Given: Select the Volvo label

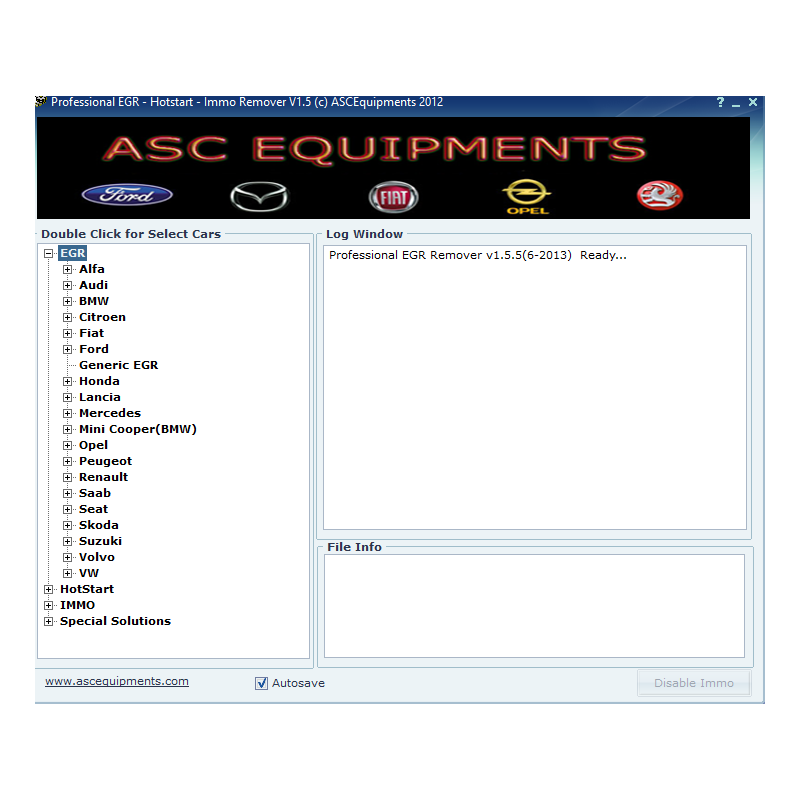Looking at the screenshot, I should 96,557.
